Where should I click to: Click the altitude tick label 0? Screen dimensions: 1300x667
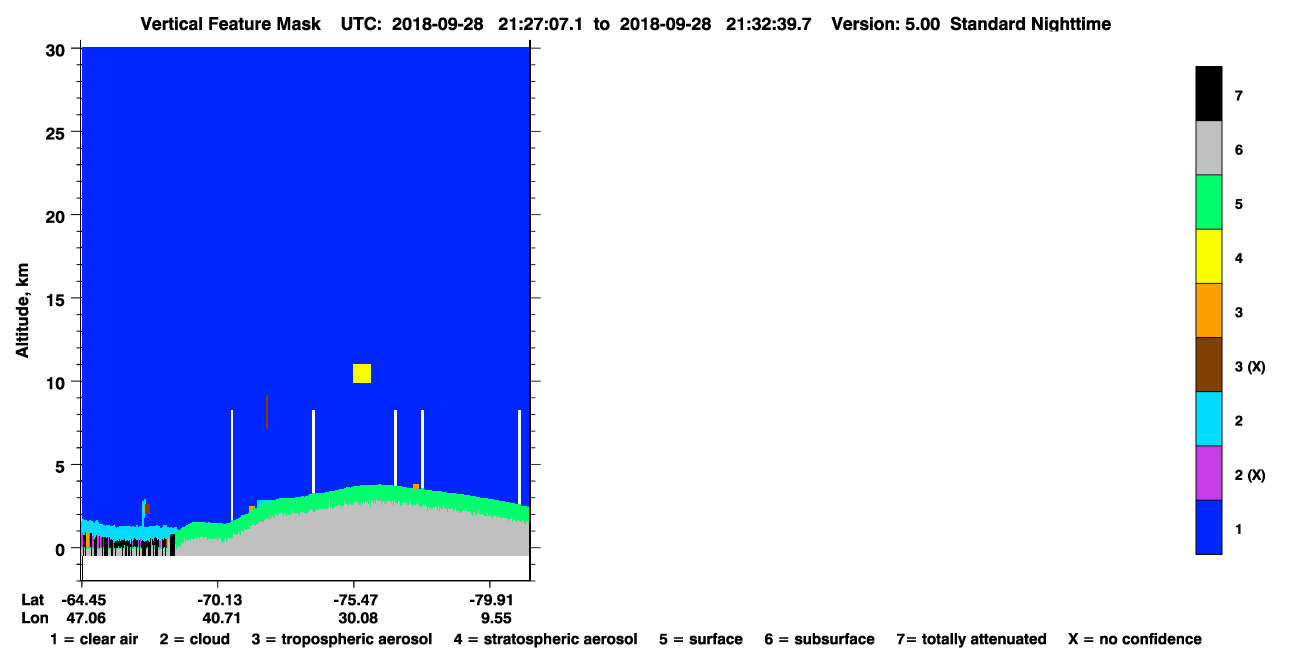[x=62, y=548]
